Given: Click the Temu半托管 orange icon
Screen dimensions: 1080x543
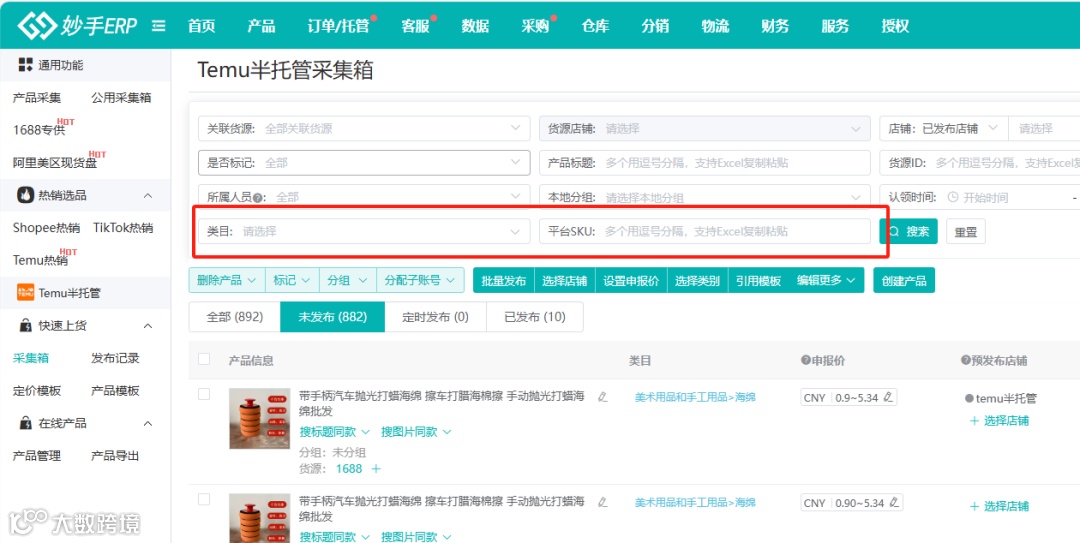Looking at the screenshot, I should (x=25, y=293).
